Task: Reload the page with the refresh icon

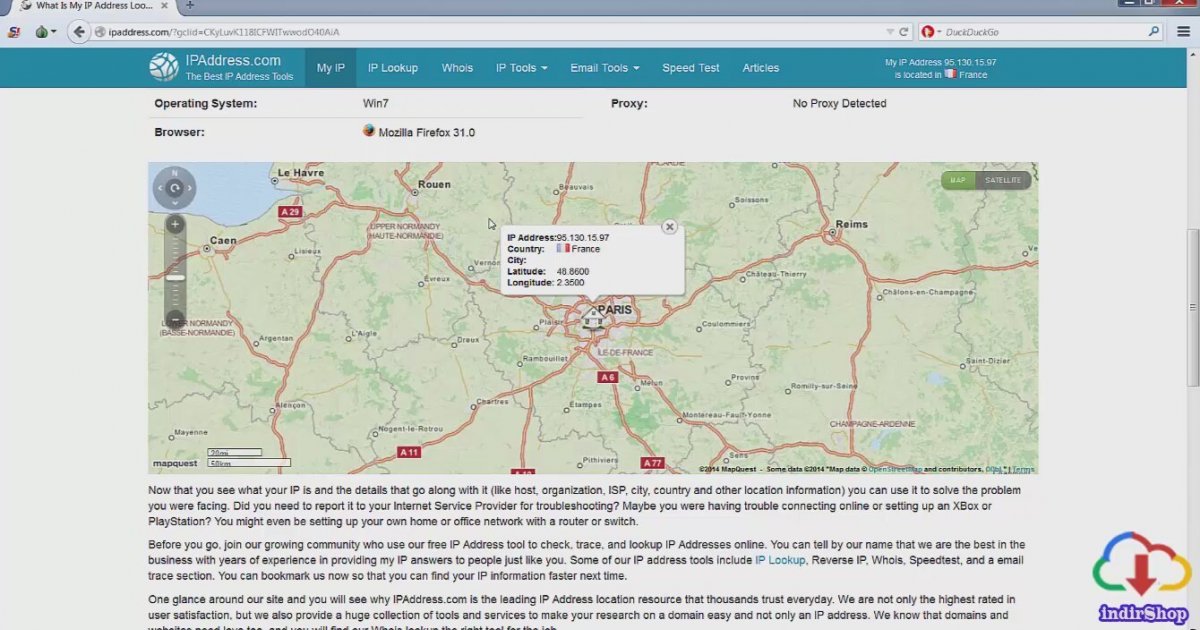Action: pyautogui.click(x=904, y=32)
